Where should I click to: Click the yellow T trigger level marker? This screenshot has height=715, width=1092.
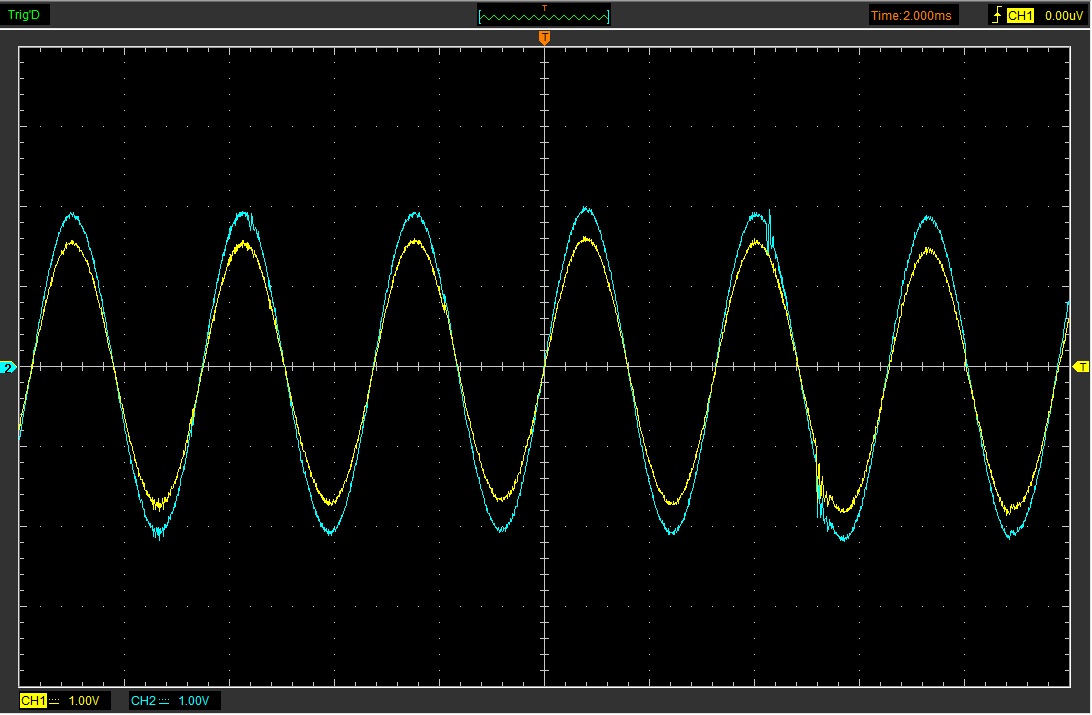point(1081,368)
